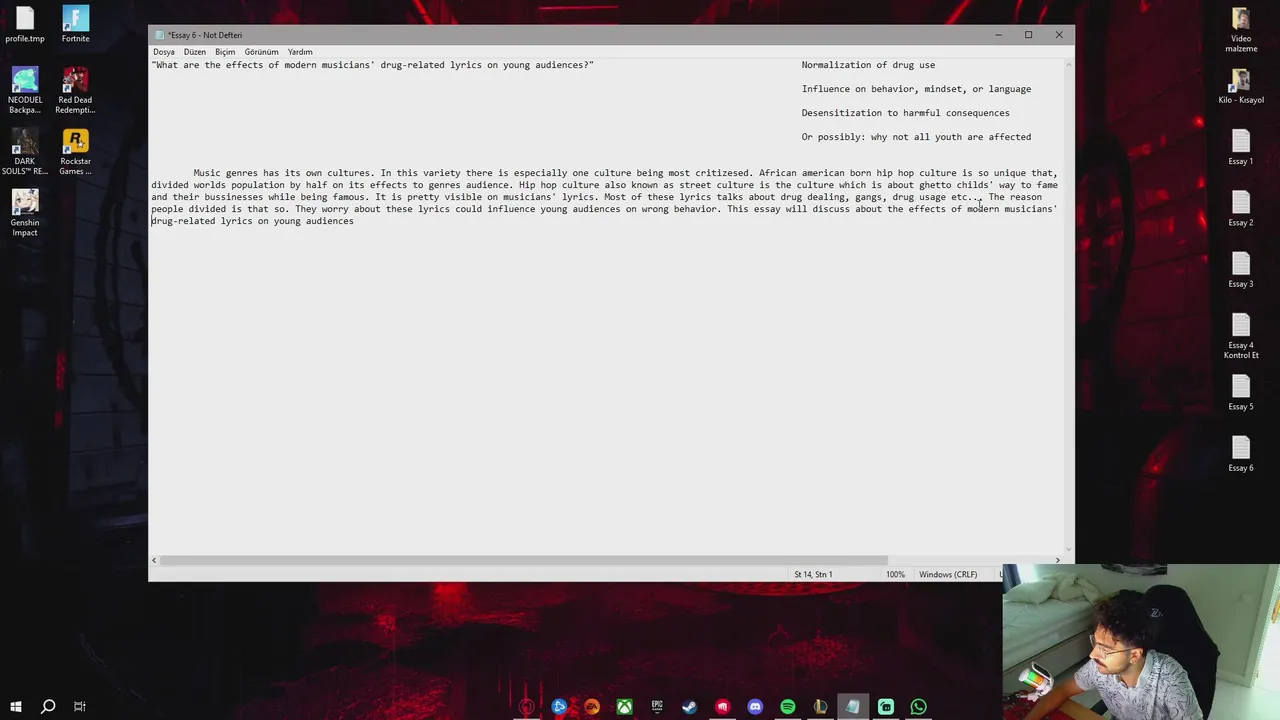Viewport: 1280px width, 720px height.
Task: Open the Yardım menu
Action: click(300, 52)
